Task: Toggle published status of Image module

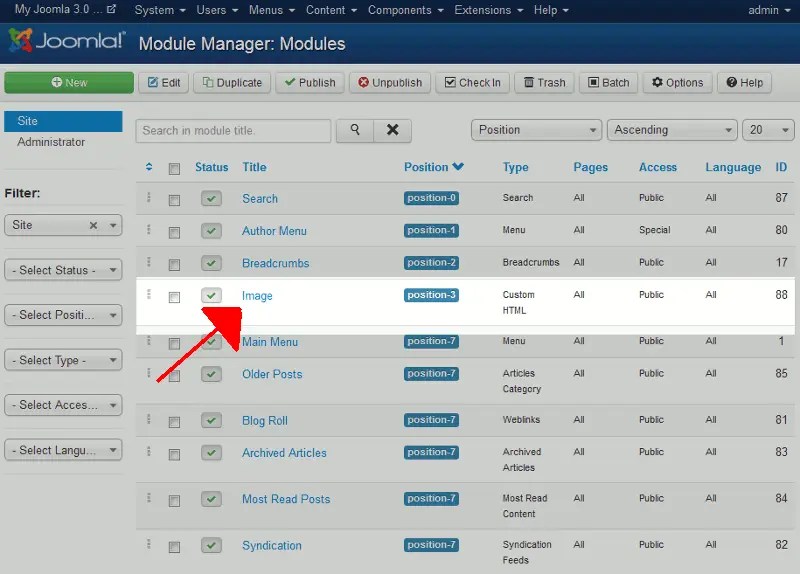Action: pyautogui.click(x=211, y=295)
